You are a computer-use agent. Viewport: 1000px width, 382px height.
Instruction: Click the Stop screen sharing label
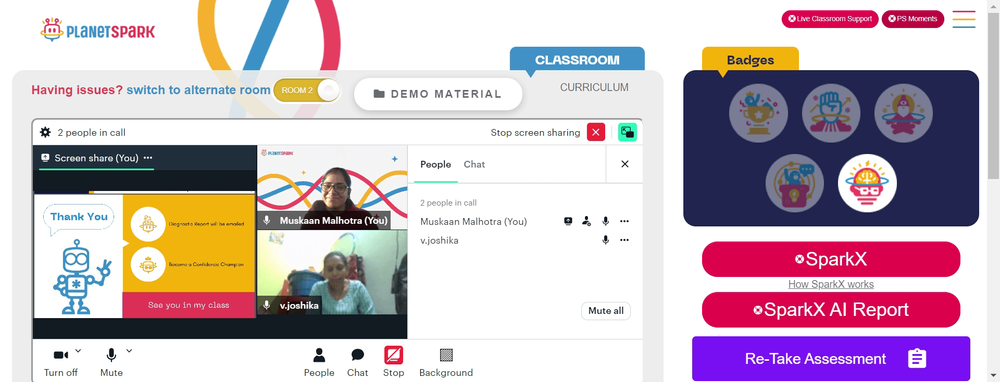pos(535,133)
